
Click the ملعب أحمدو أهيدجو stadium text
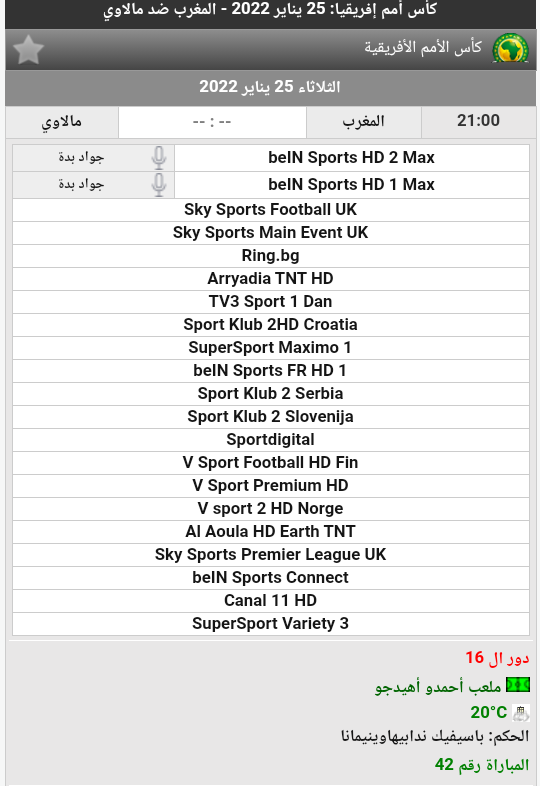438,686
